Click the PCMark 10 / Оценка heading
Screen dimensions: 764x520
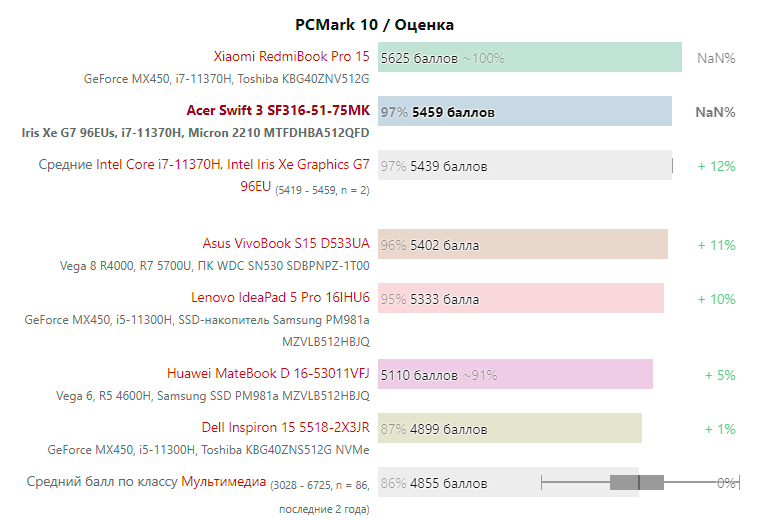point(374,25)
